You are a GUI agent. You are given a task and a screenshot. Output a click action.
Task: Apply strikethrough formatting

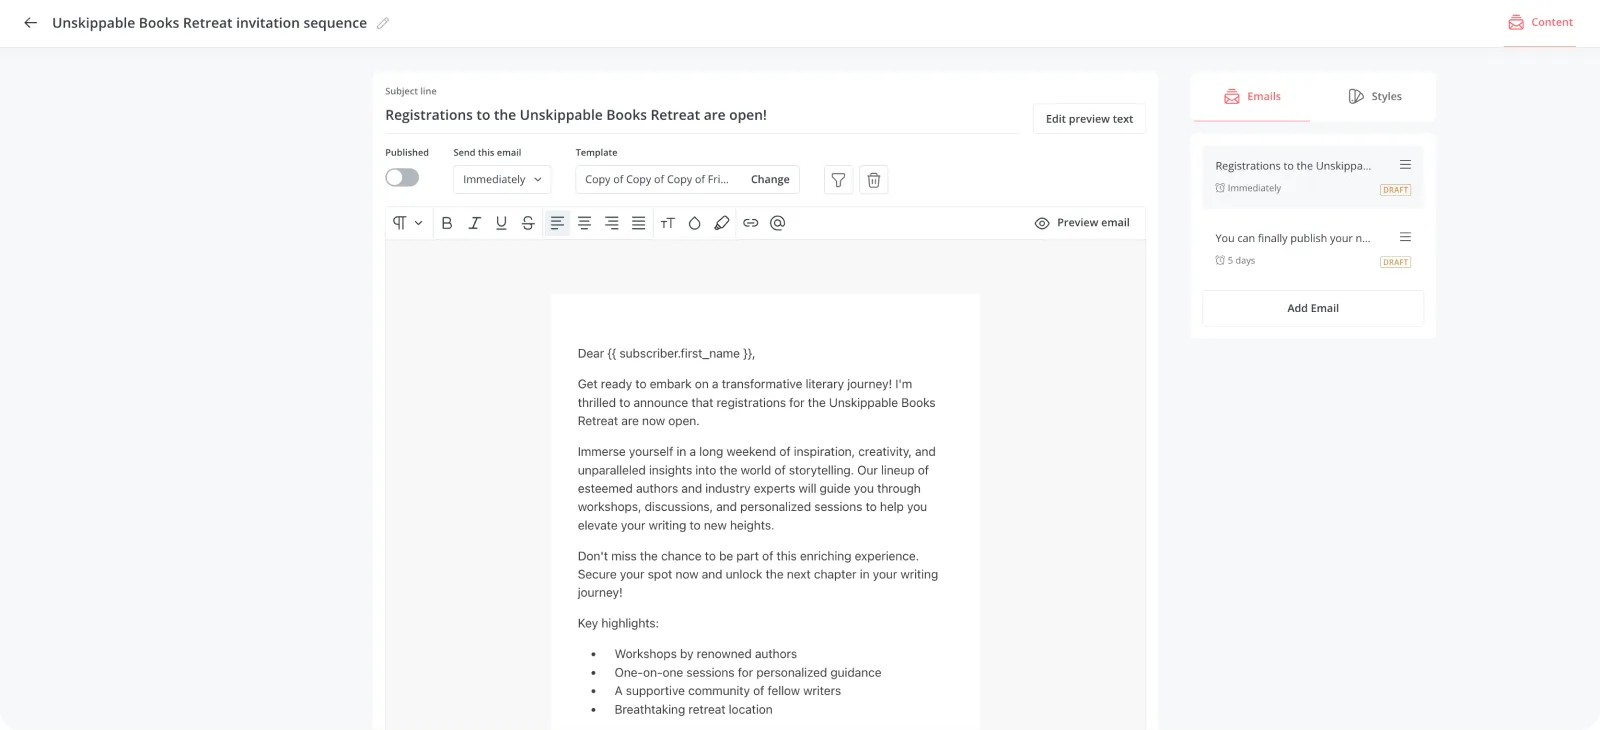pyautogui.click(x=528, y=223)
